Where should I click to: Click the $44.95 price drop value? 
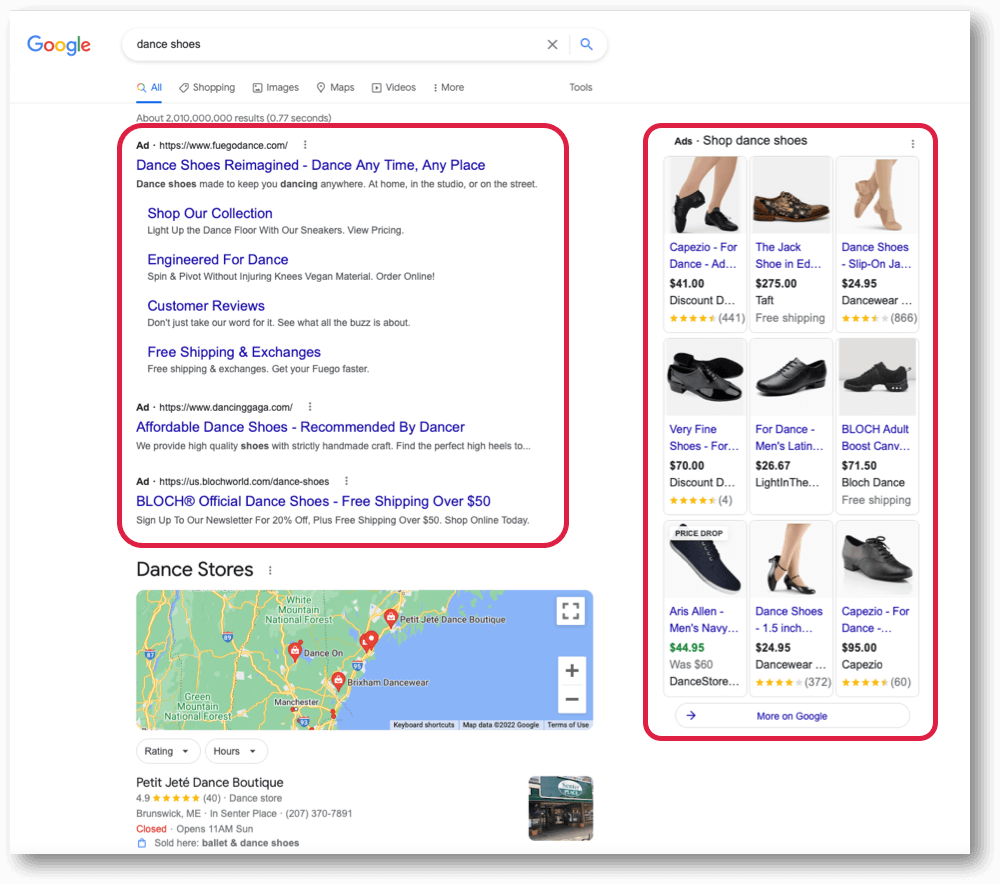(x=687, y=647)
